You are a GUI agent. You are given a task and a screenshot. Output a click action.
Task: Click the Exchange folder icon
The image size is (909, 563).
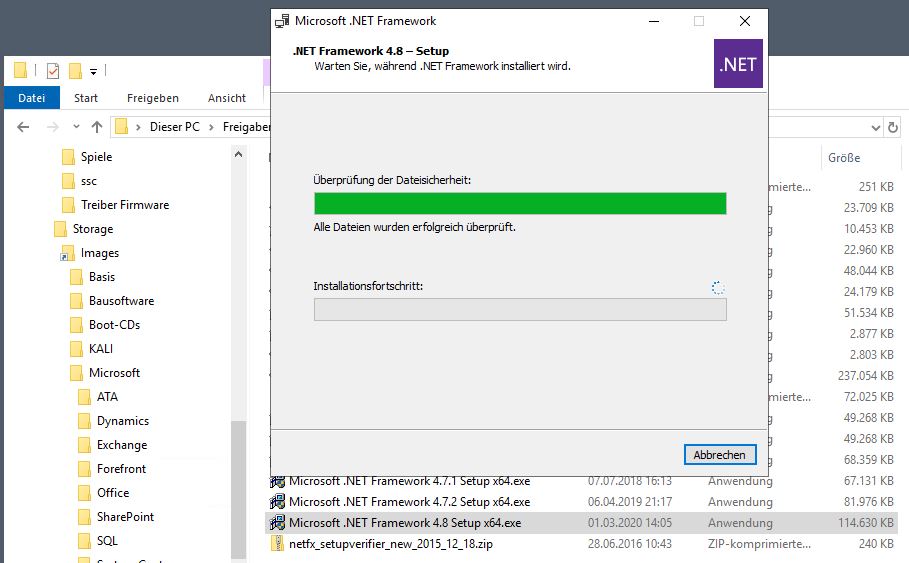(x=84, y=445)
